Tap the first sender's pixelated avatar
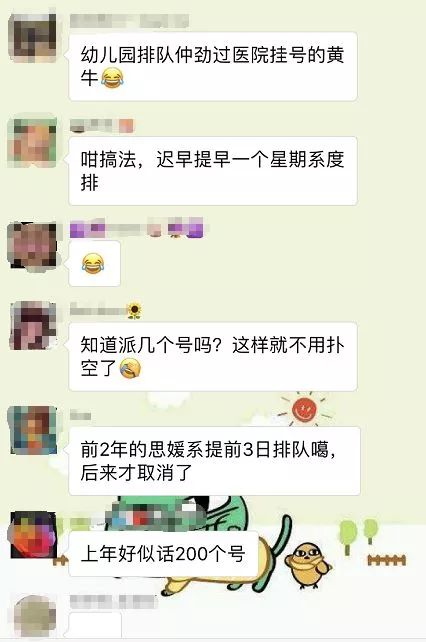 tap(33, 38)
